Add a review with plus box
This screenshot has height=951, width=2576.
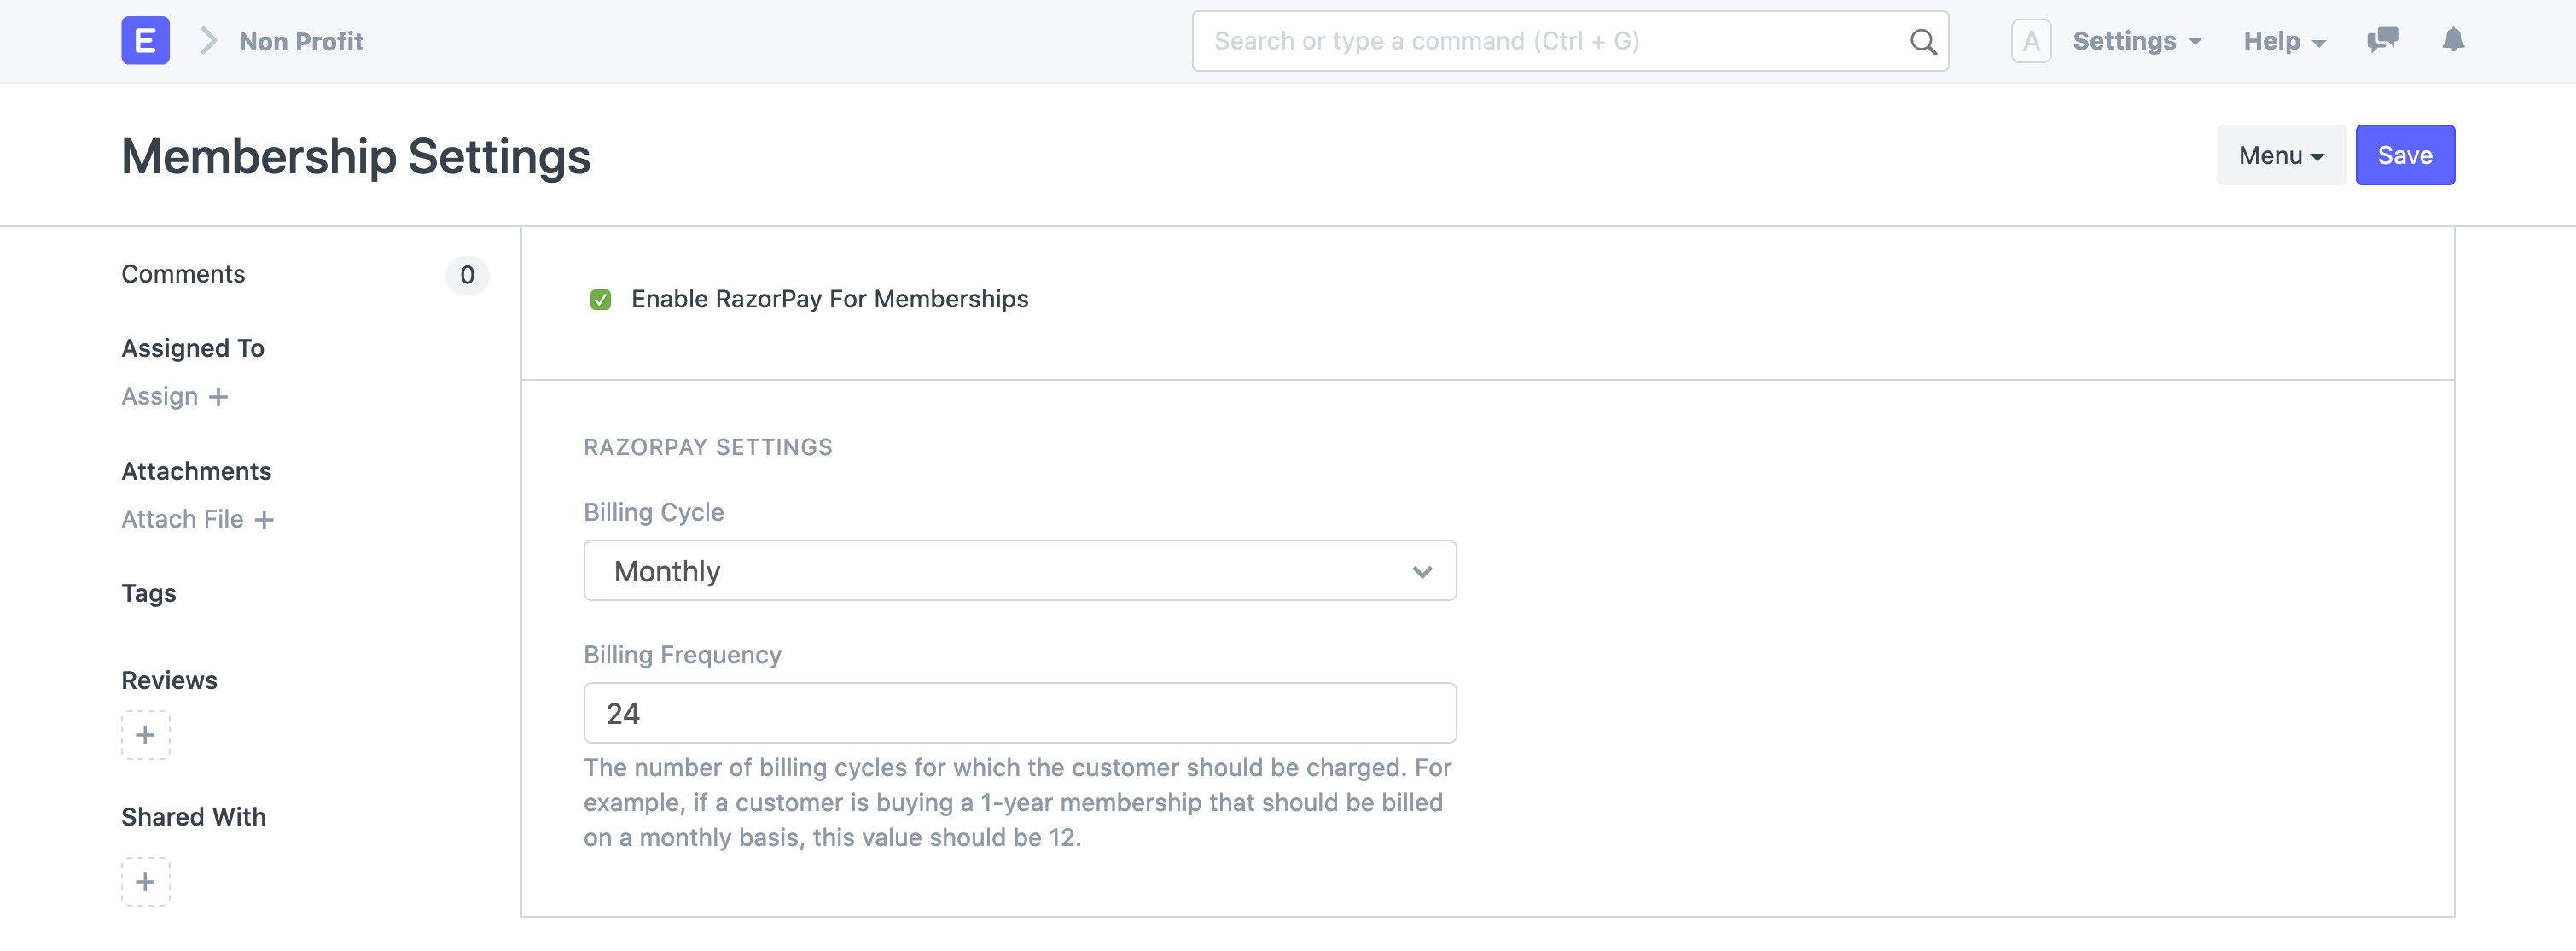[145, 735]
